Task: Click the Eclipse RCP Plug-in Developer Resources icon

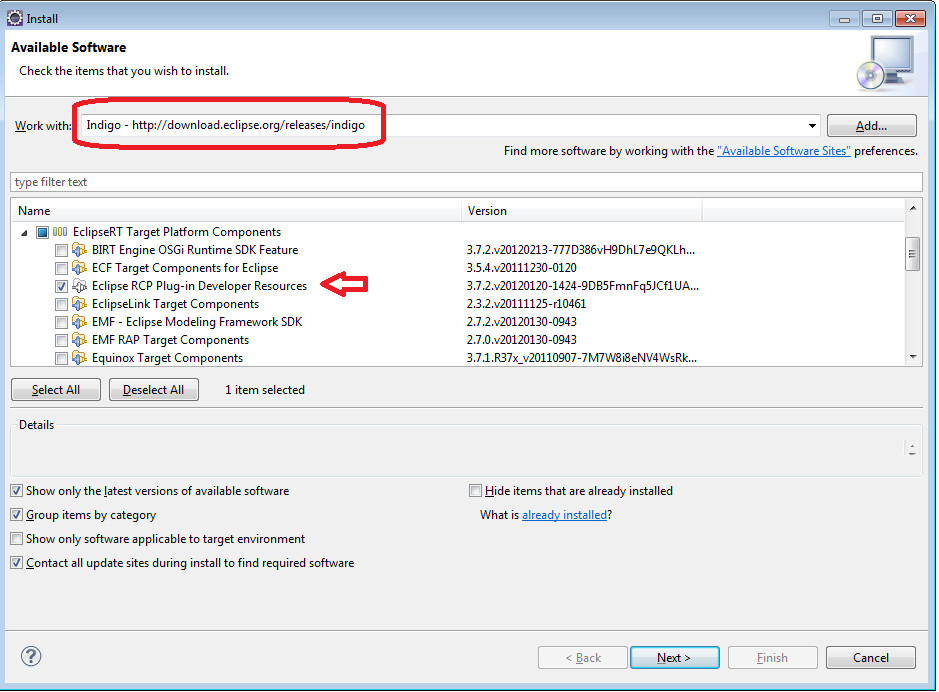Action: click(x=79, y=286)
